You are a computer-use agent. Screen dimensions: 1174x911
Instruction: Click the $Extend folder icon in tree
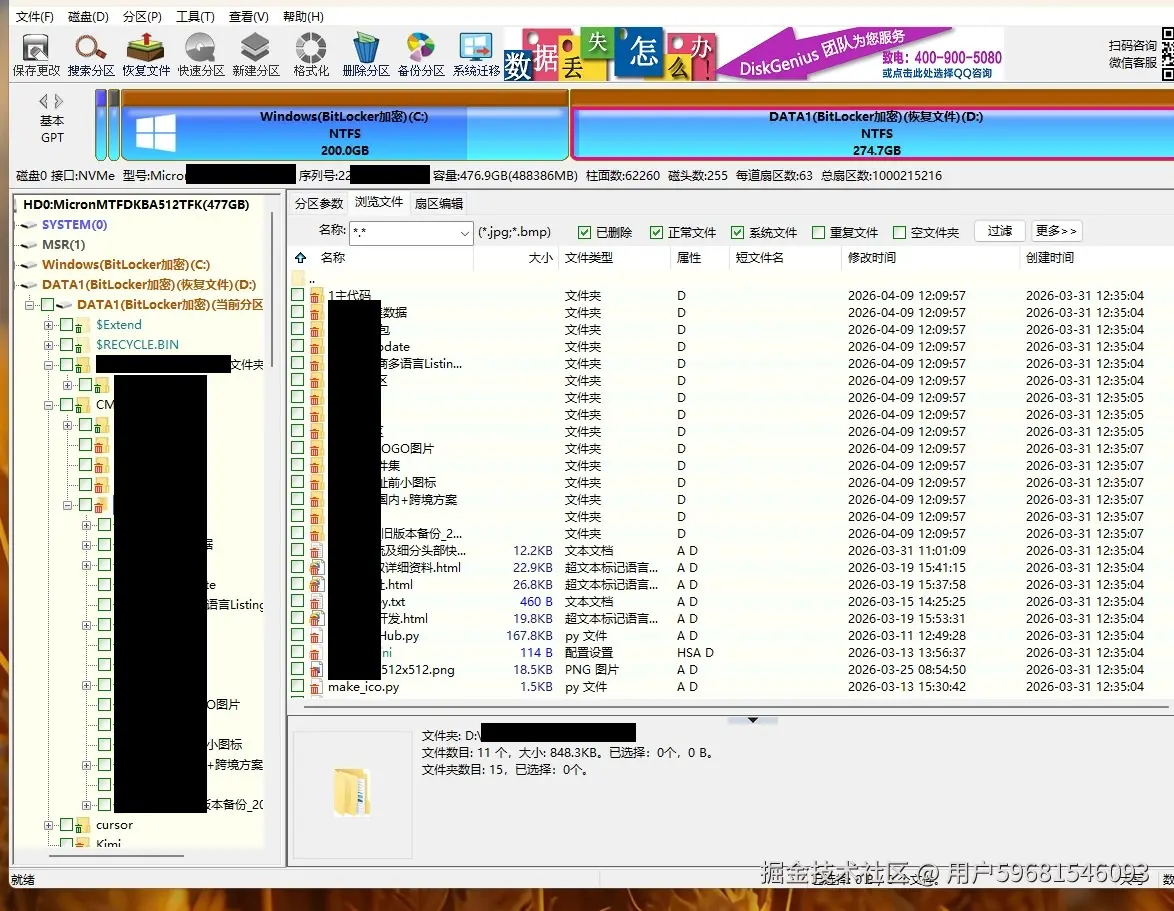82,325
